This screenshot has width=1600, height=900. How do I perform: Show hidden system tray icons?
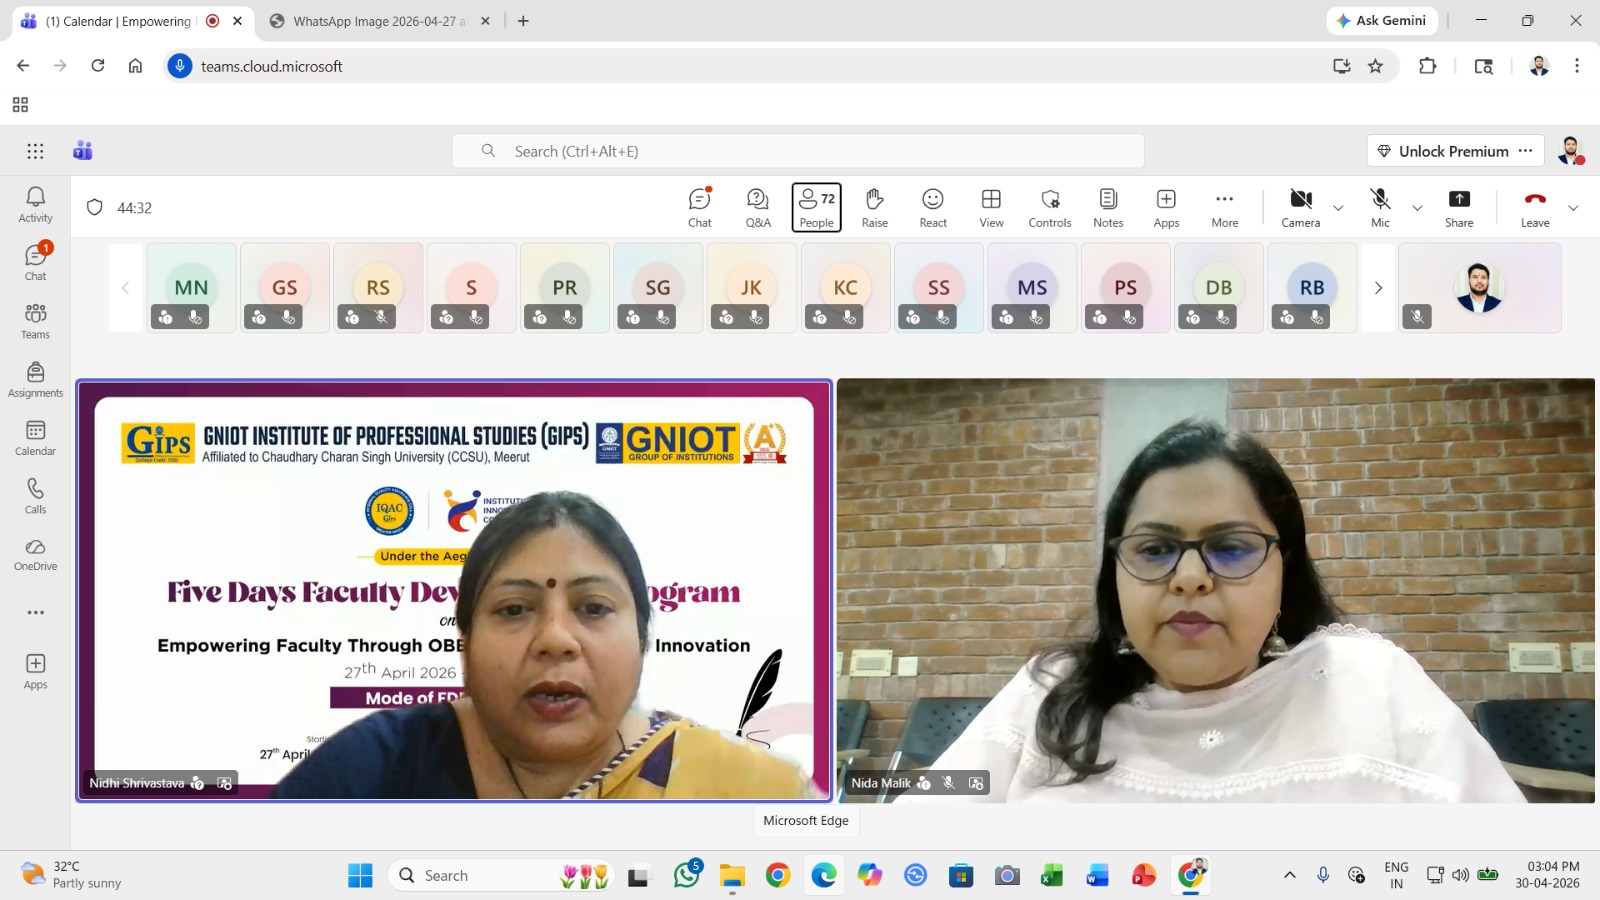pos(1290,875)
